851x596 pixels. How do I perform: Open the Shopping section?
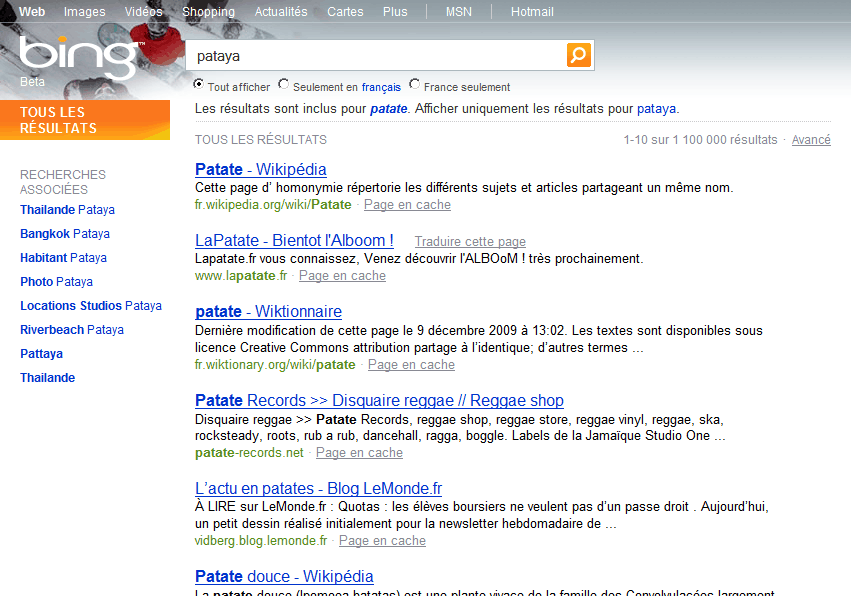click(208, 11)
